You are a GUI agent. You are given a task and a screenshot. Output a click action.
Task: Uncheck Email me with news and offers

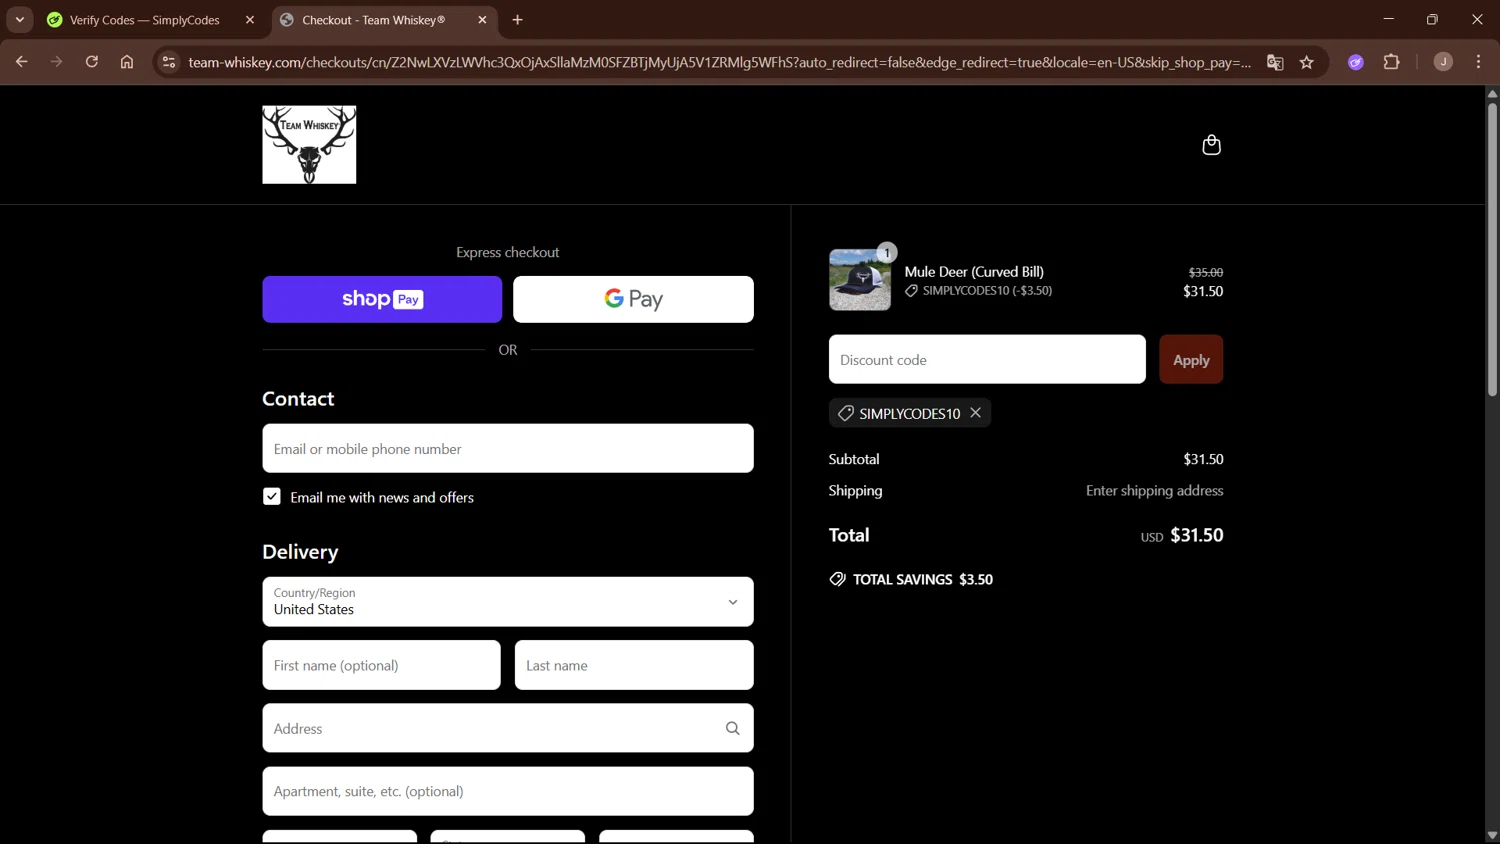[272, 497]
